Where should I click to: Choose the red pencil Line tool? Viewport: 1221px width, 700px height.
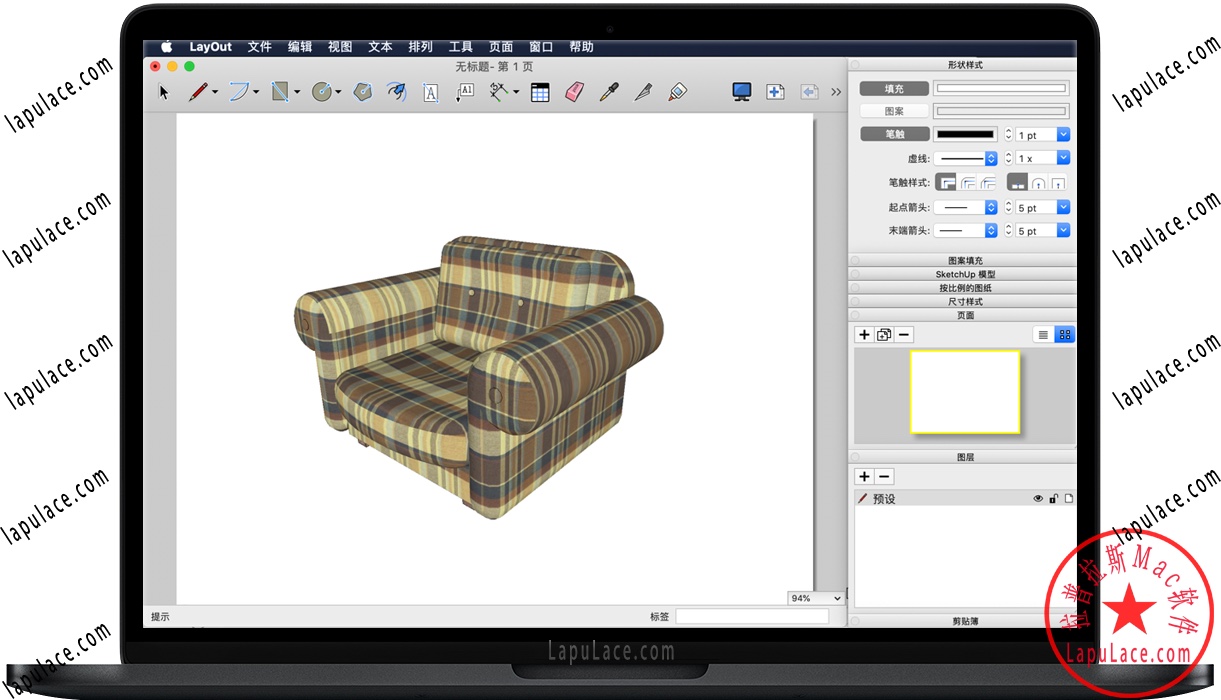tap(198, 92)
